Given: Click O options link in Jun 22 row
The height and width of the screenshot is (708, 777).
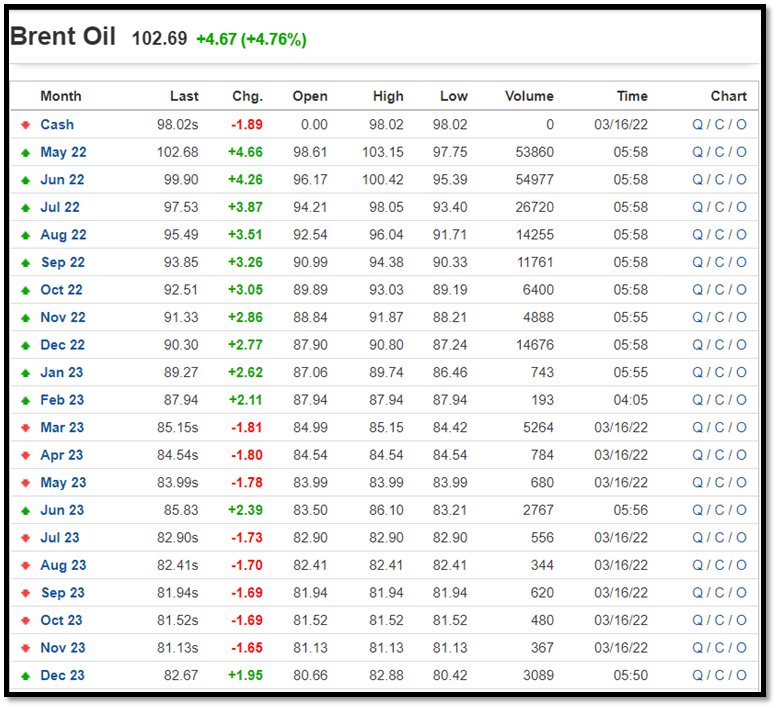Looking at the screenshot, I should pos(741,179).
